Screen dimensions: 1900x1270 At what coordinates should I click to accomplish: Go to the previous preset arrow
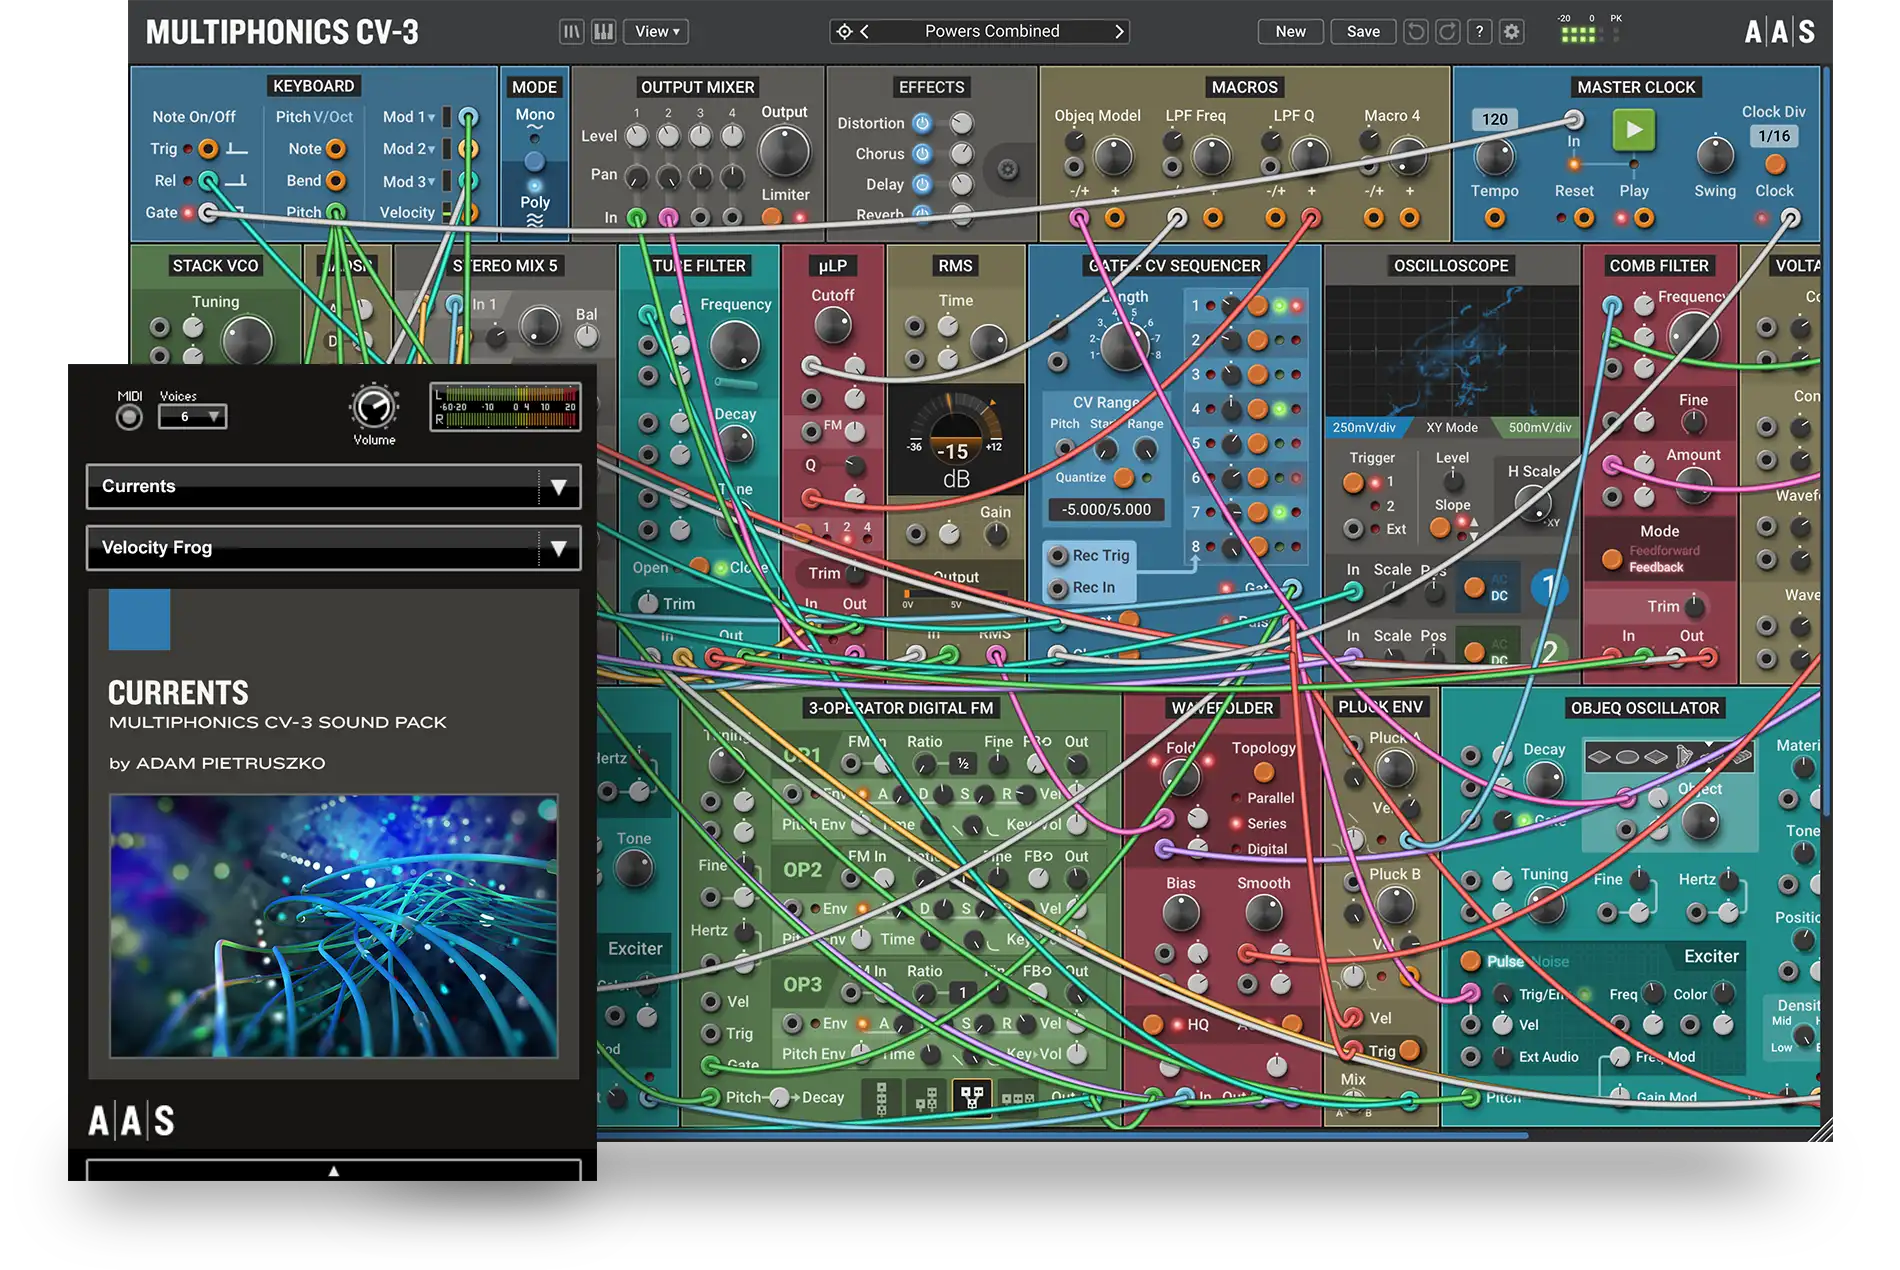point(865,32)
